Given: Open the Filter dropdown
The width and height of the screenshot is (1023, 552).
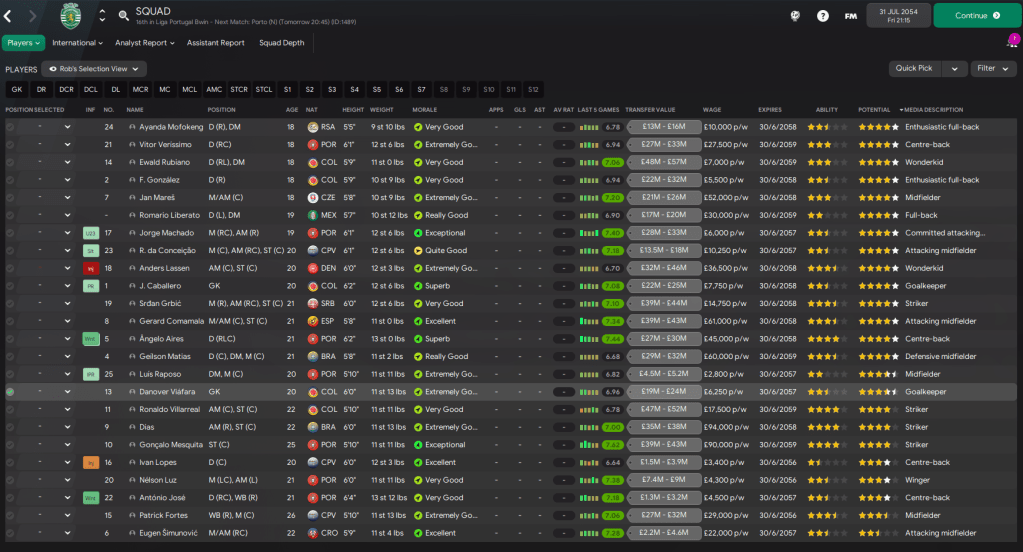Looking at the screenshot, I should pos(993,69).
